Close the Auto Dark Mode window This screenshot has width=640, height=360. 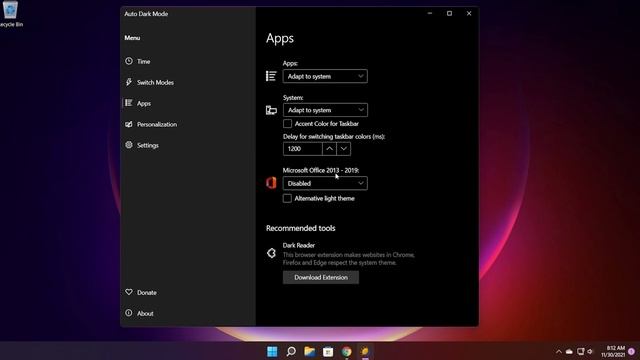point(469,13)
